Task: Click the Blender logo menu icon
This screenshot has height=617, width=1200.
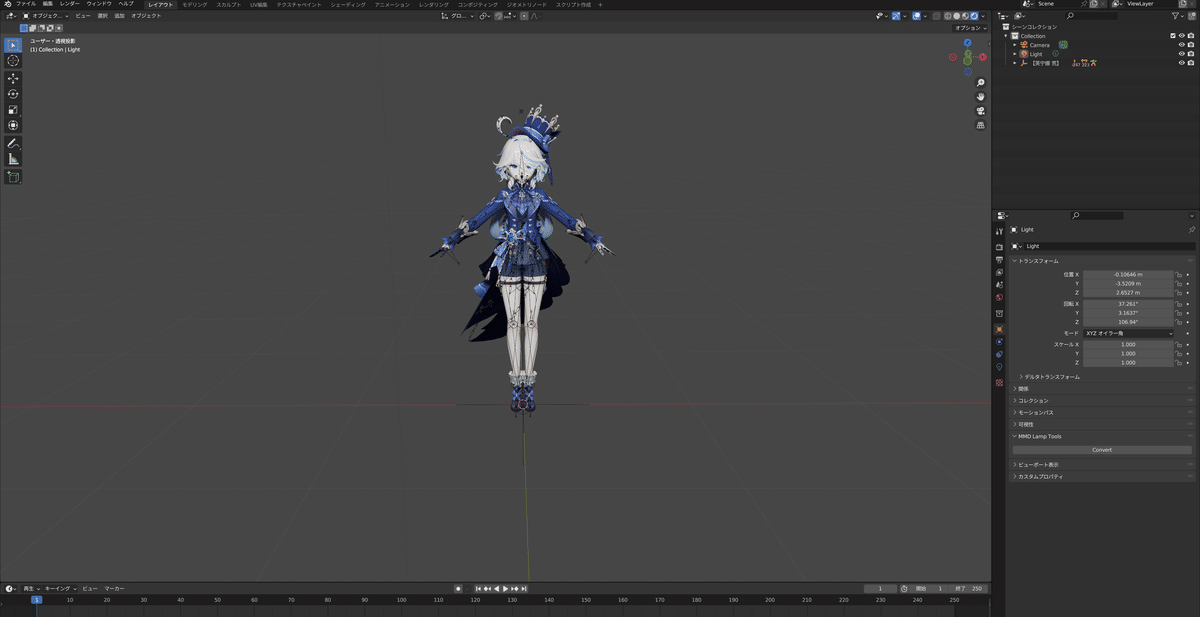Action: [x=6, y=4]
